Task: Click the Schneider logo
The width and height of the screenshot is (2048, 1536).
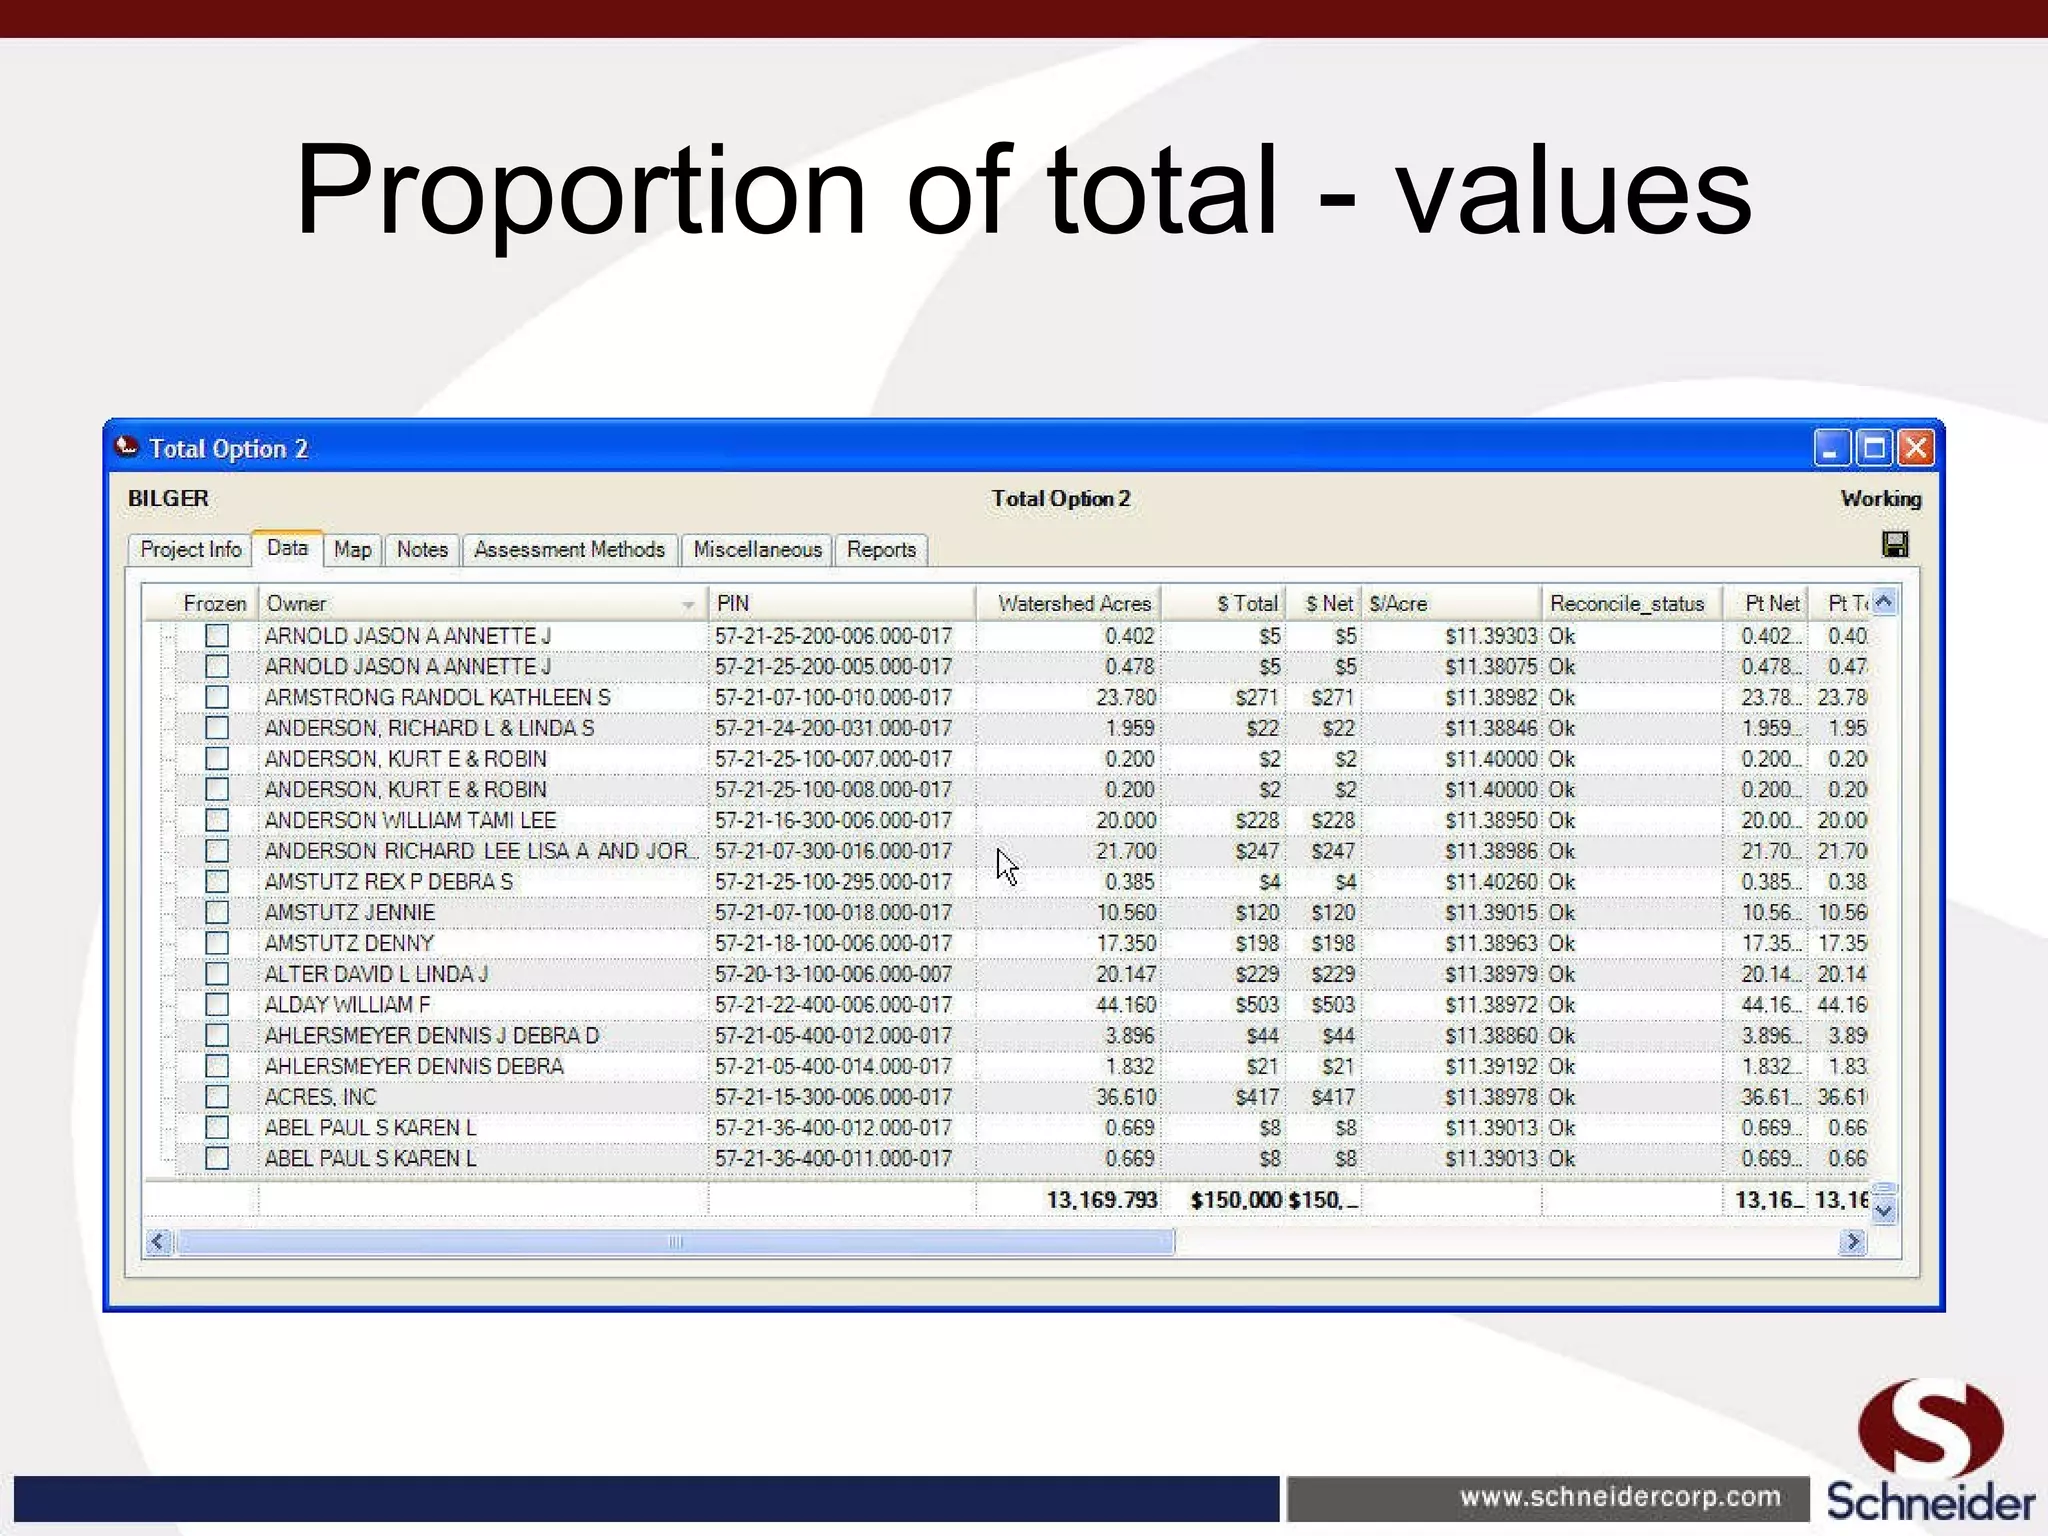Action: tap(1930, 1450)
